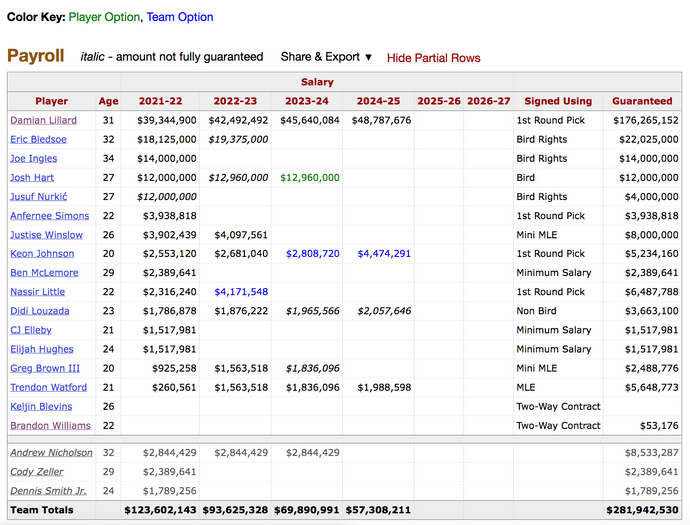Screen dimensions: 690x525
Task: Click the Greg Brown III link
Action: pos(45,368)
